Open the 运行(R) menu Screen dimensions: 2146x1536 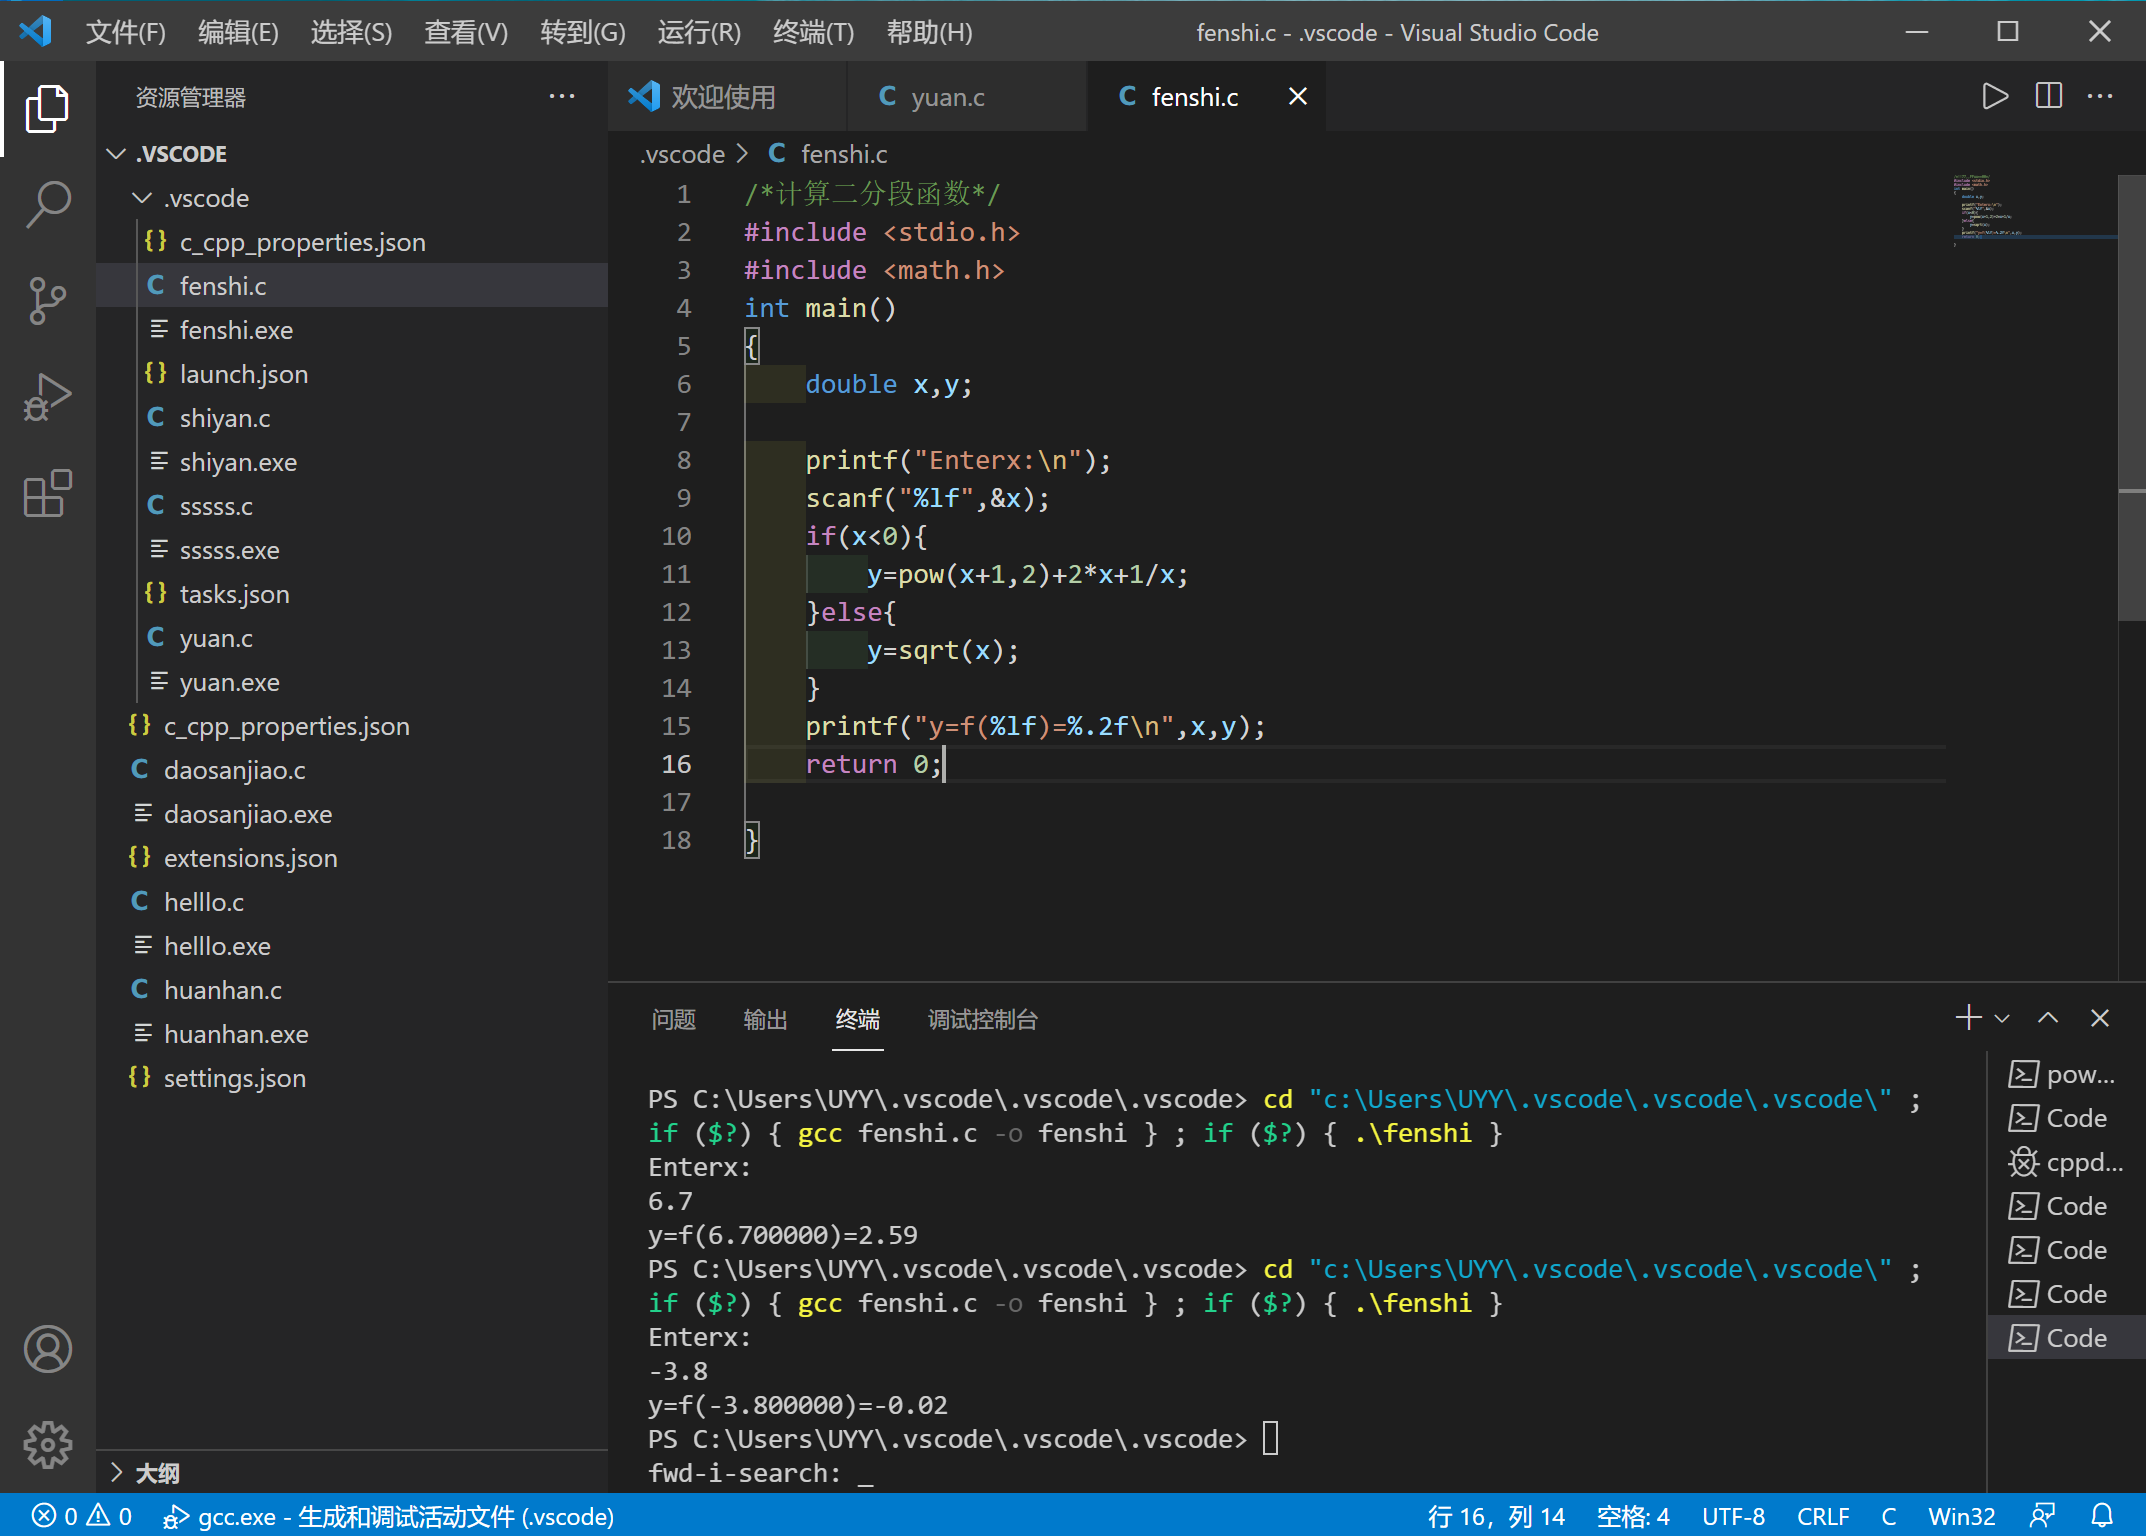699,32
